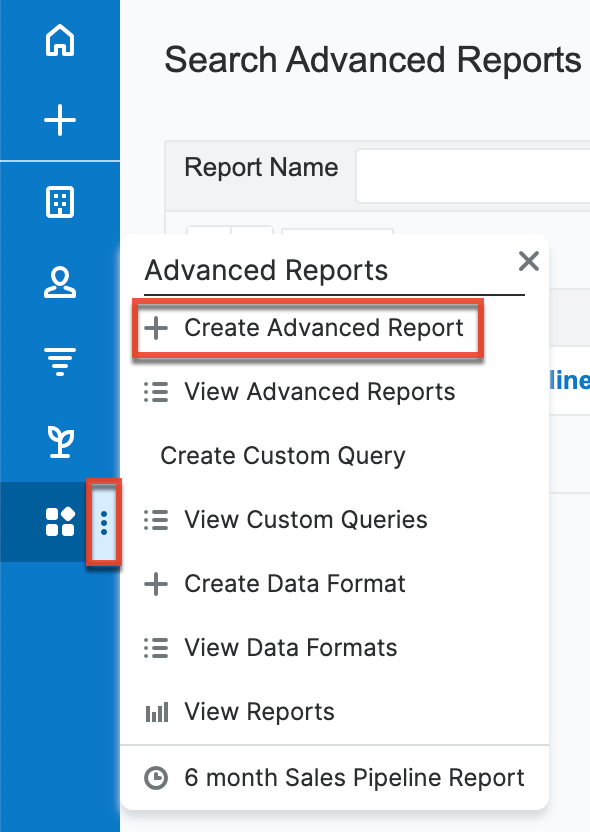This screenshot has height=832, width=590.
Task: Close the Advanced Reports popup
Action: [x=529, y=261]
